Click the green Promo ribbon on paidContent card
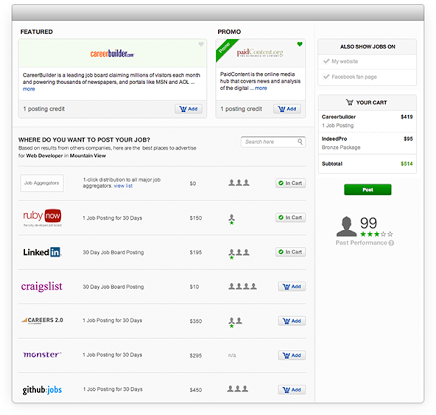 pyautogui.click(x=226, y=49)
